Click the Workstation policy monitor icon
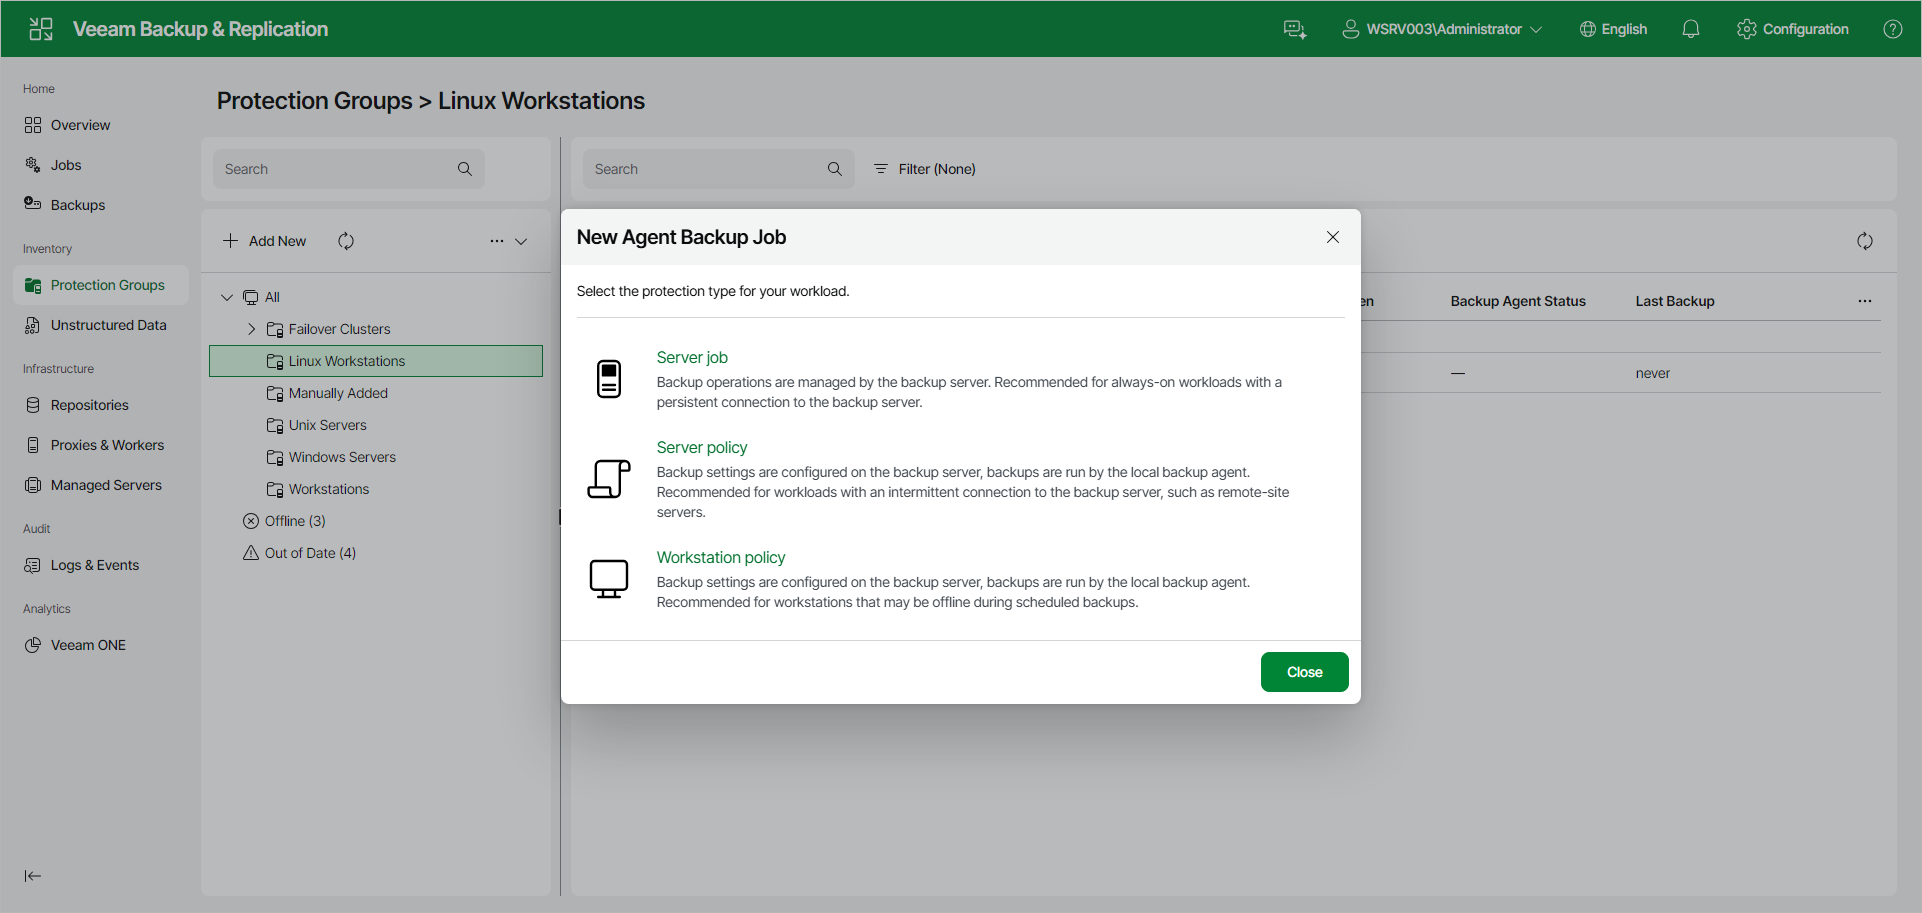This screenshot has height=913, width=1922. (609, 579)
